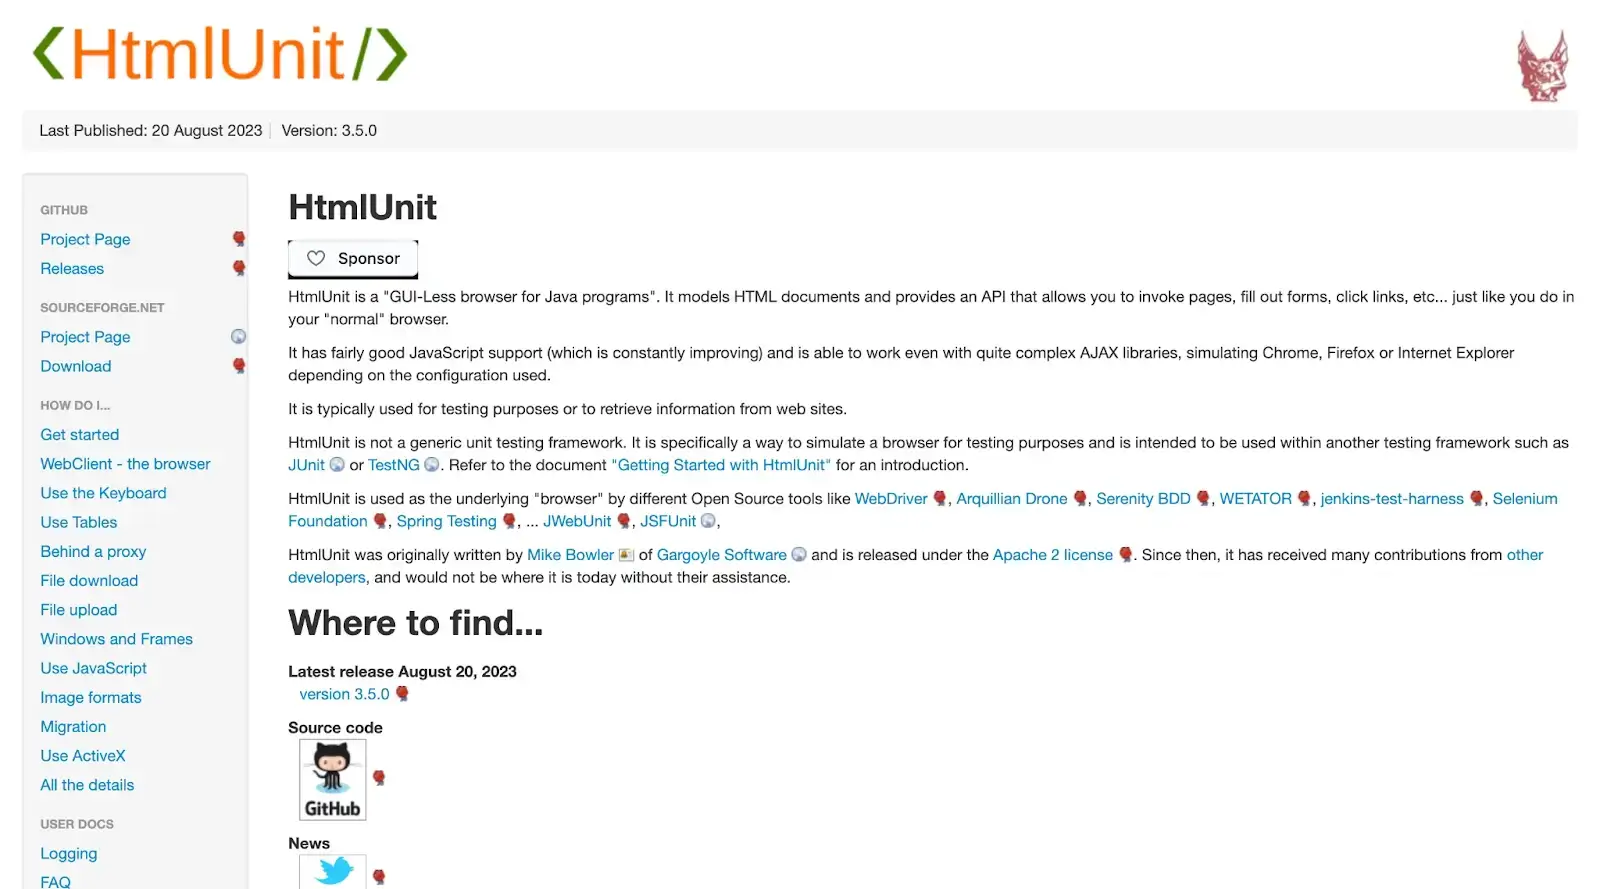
Task: Click external icon beside GitHub image
Action: pos(379,778)
